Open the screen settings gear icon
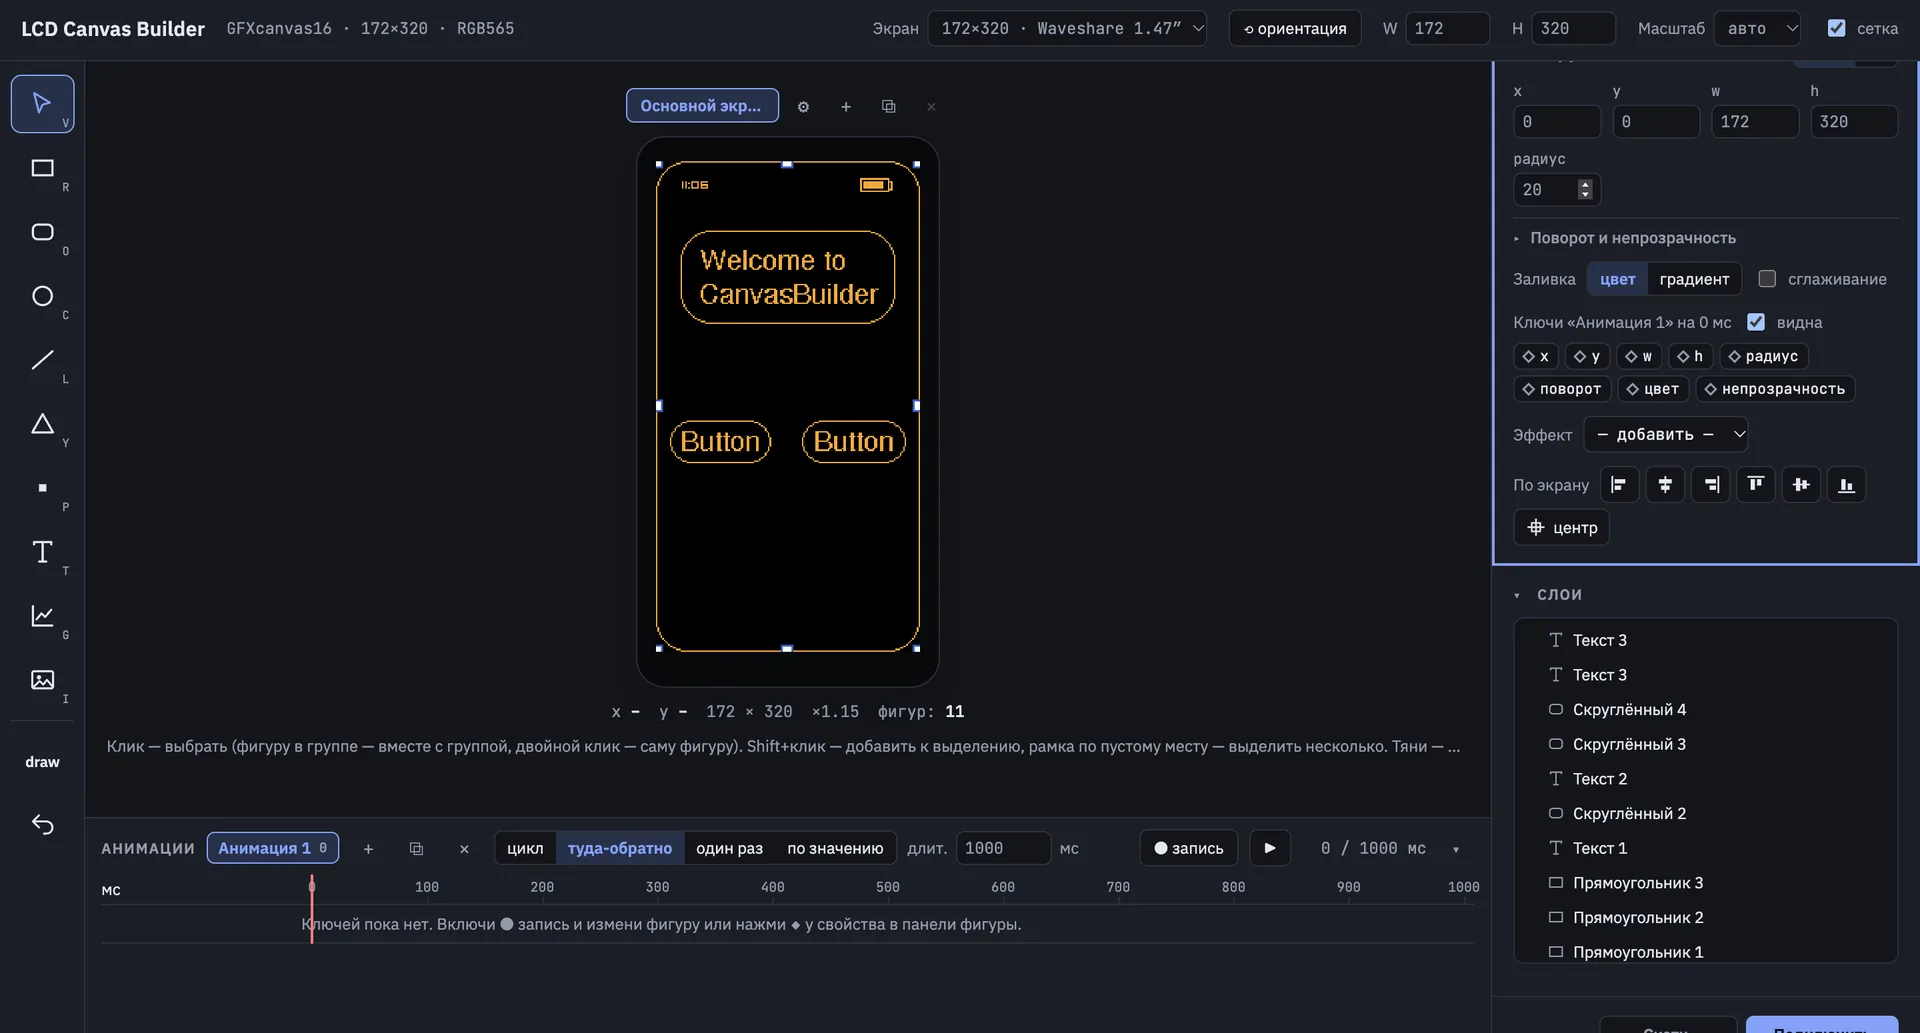The image size is (1920, 1033). click(x=803, y=106)
